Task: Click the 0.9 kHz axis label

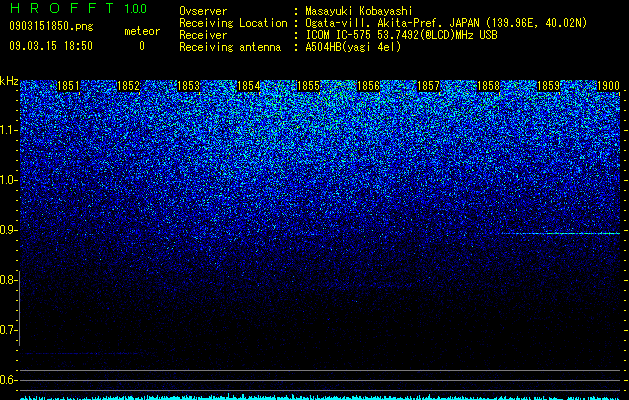Action: tap(8, 230)
